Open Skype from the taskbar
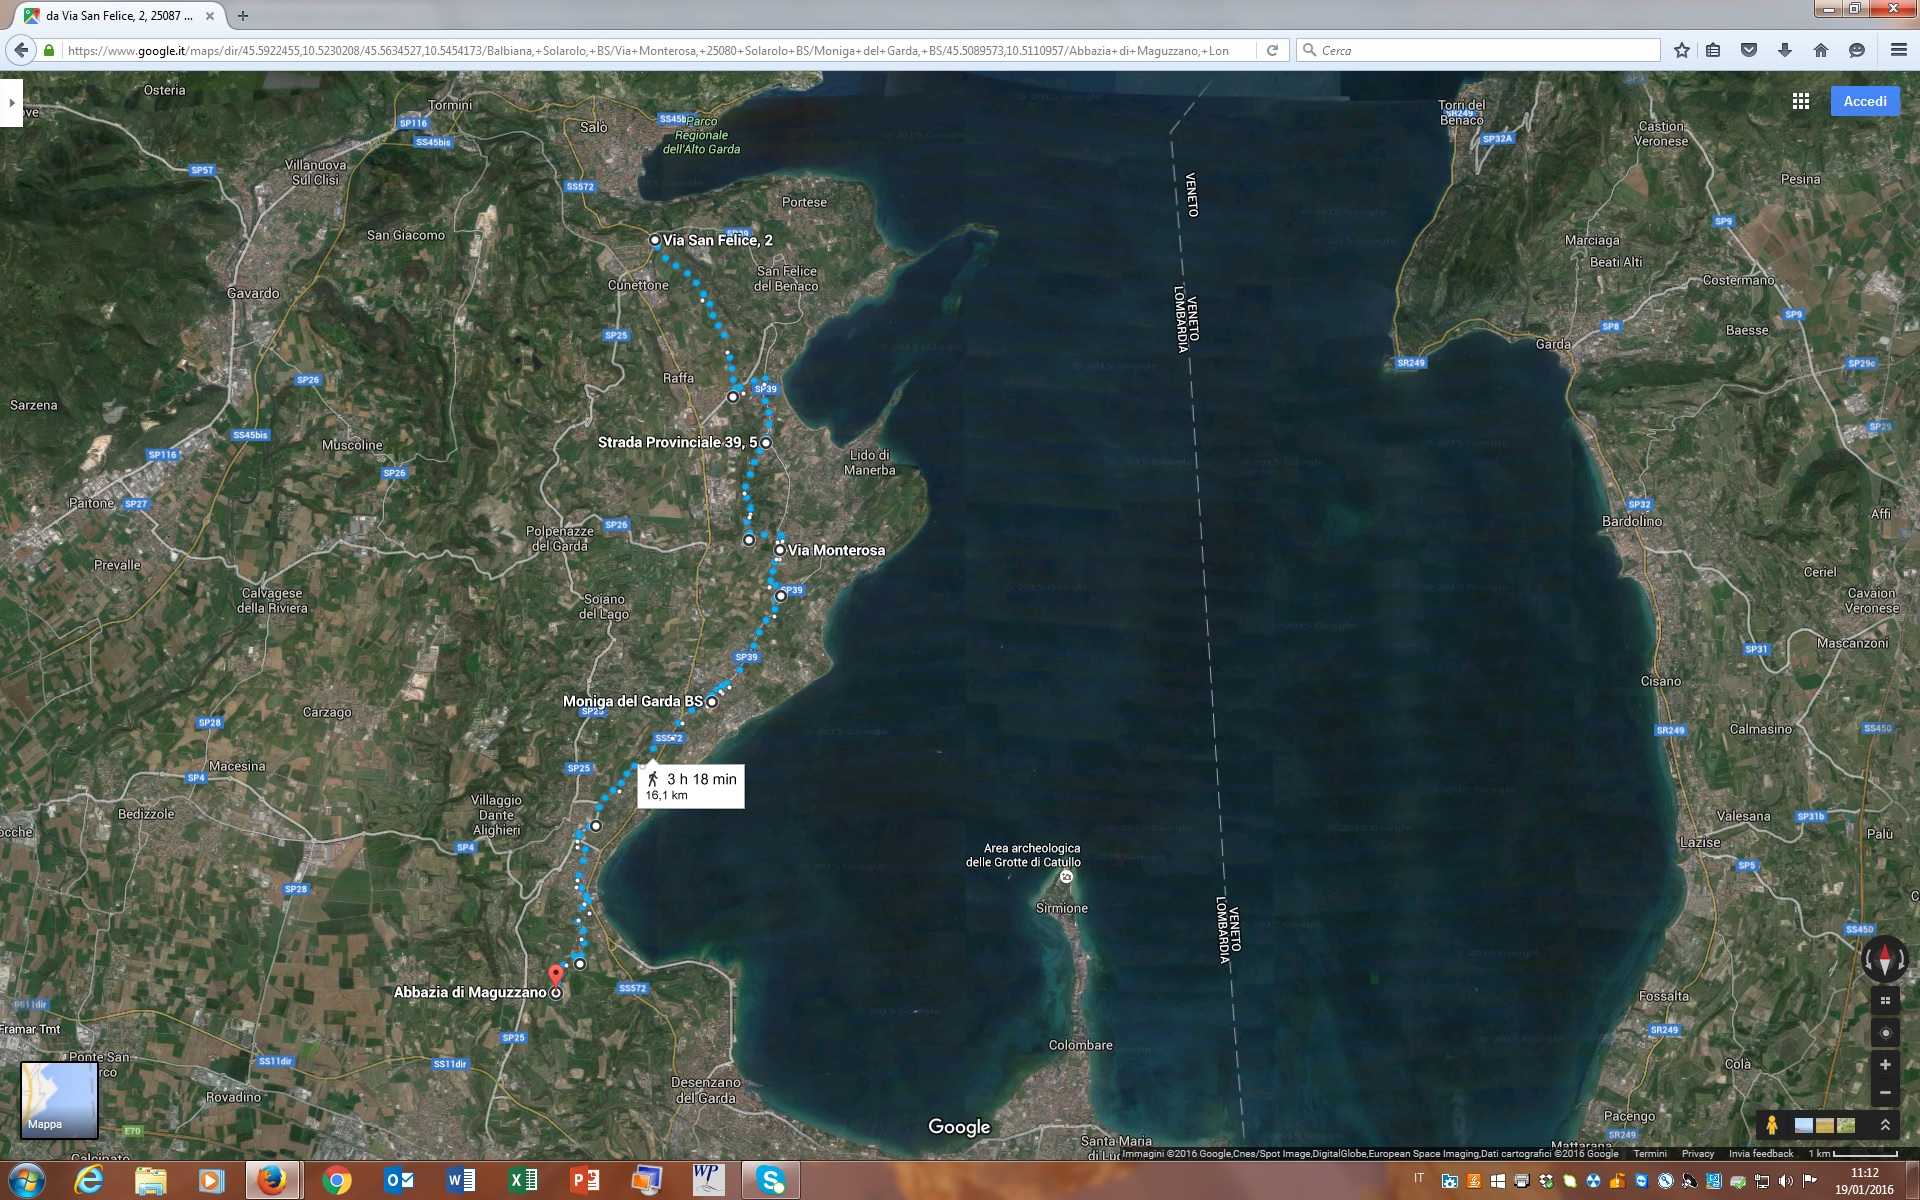The image size is (1920, 1200). pos(771,1181)
